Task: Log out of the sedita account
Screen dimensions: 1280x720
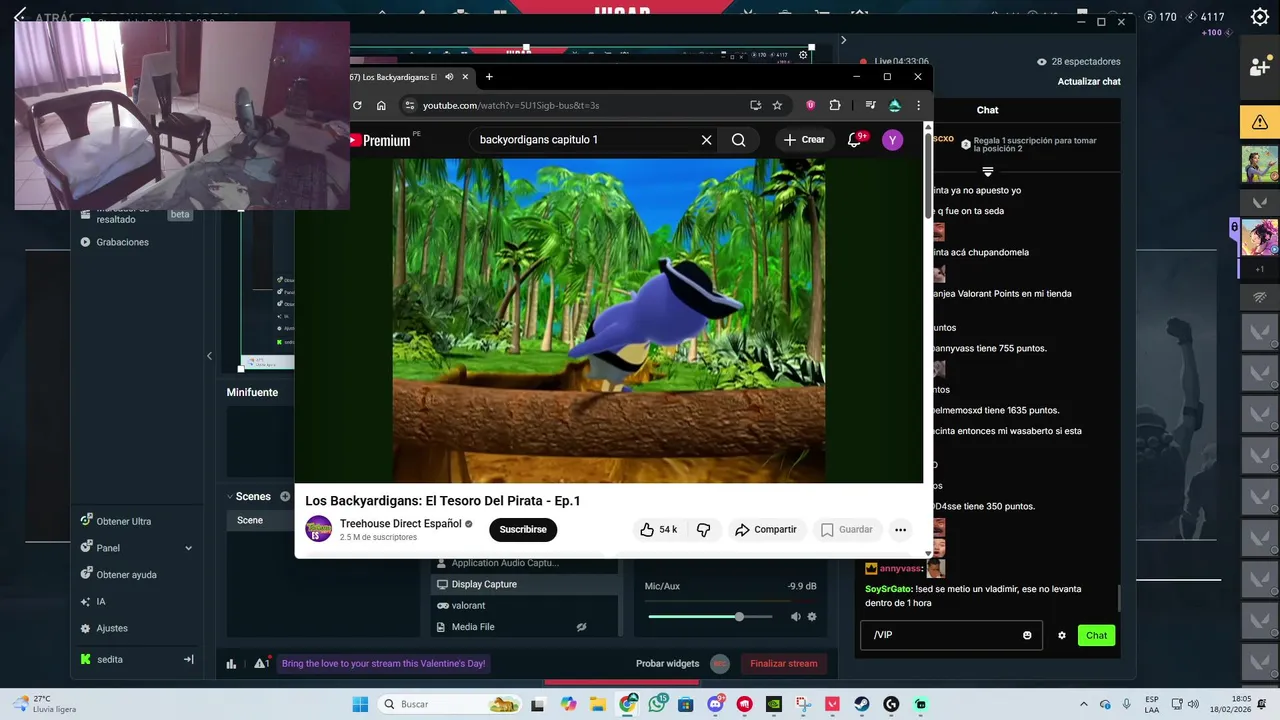Action: tap(188, 659)
